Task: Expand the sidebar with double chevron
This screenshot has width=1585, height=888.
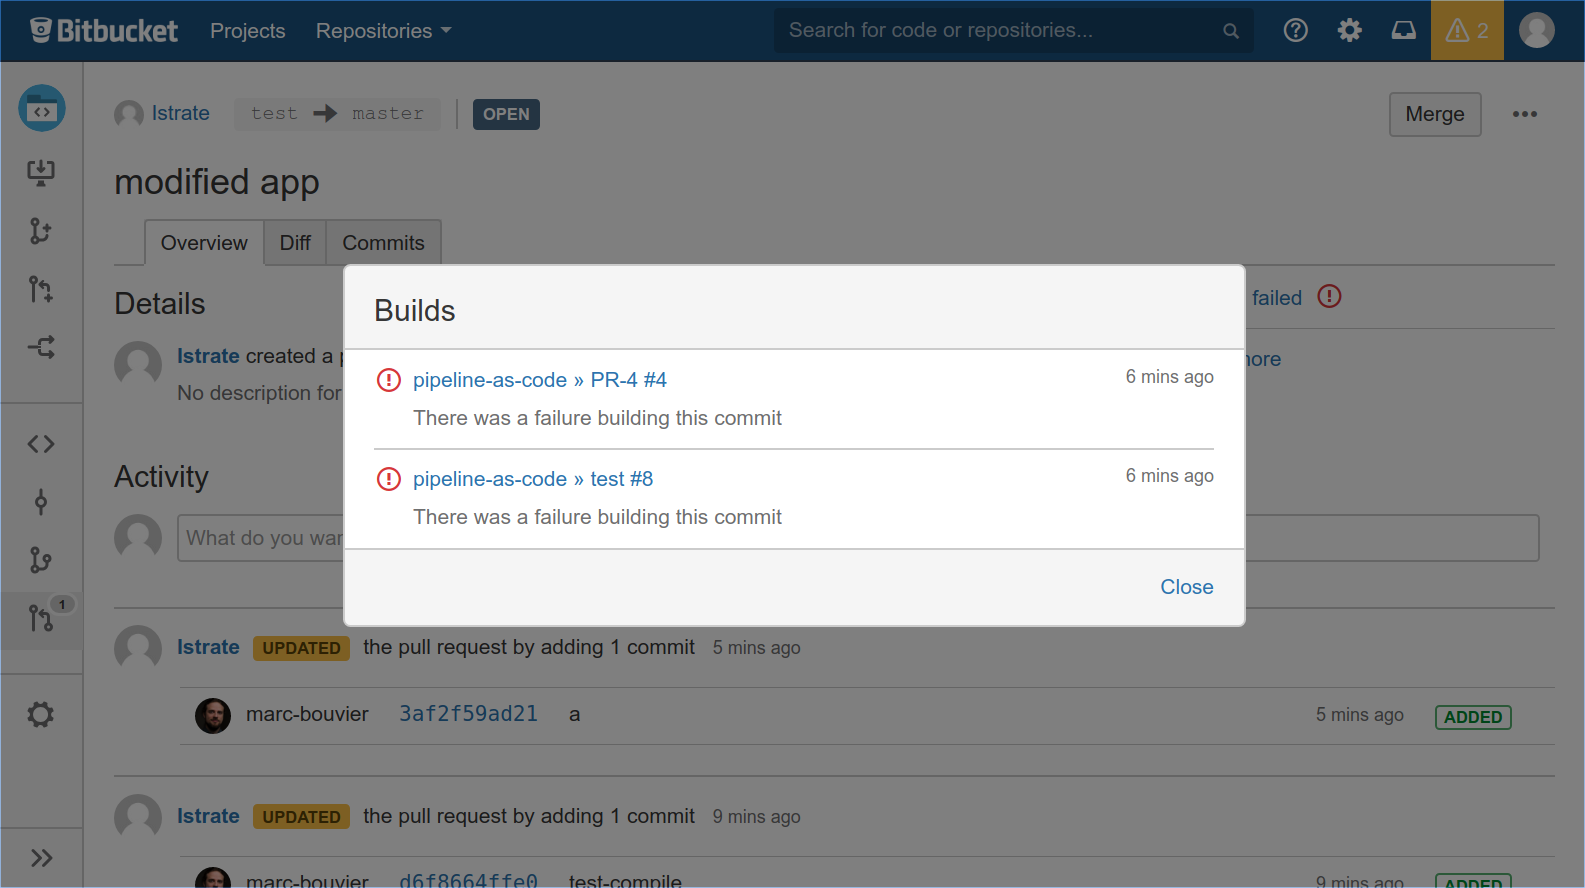Action: click(41, 858)
